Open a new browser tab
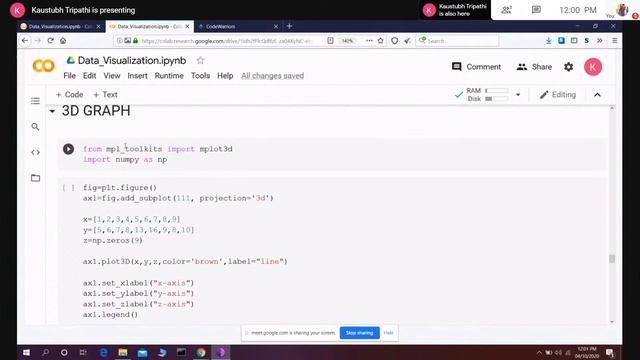Viewport: 640px width, 360px height. point(289,26)
